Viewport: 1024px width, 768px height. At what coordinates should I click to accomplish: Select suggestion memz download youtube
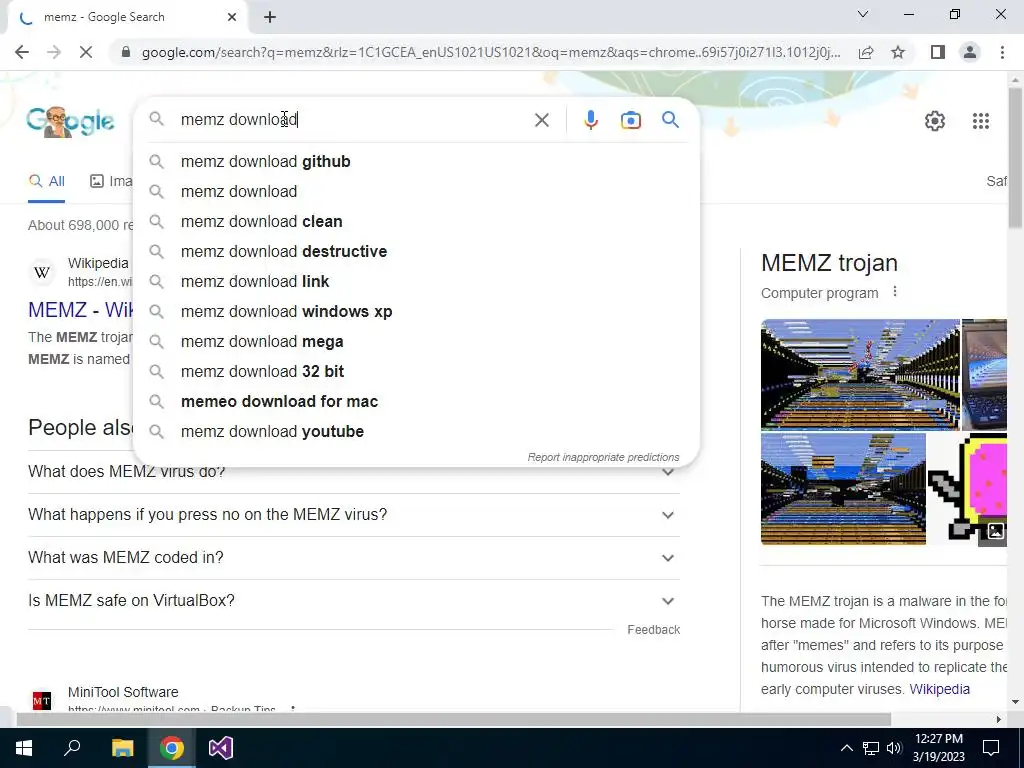point(416,432)
